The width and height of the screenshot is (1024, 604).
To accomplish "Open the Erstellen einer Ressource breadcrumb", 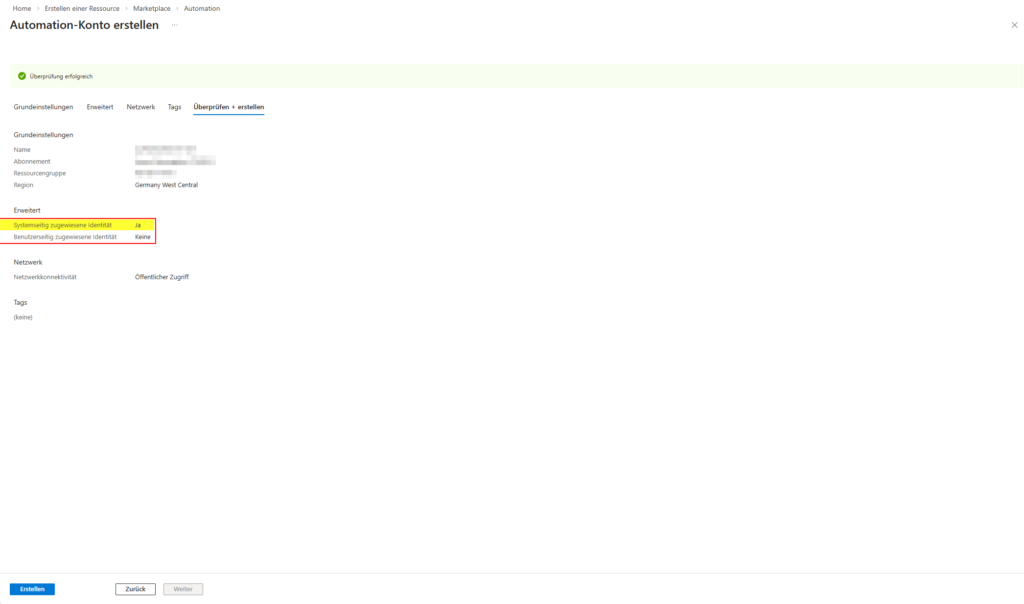I will click(82, 8).
